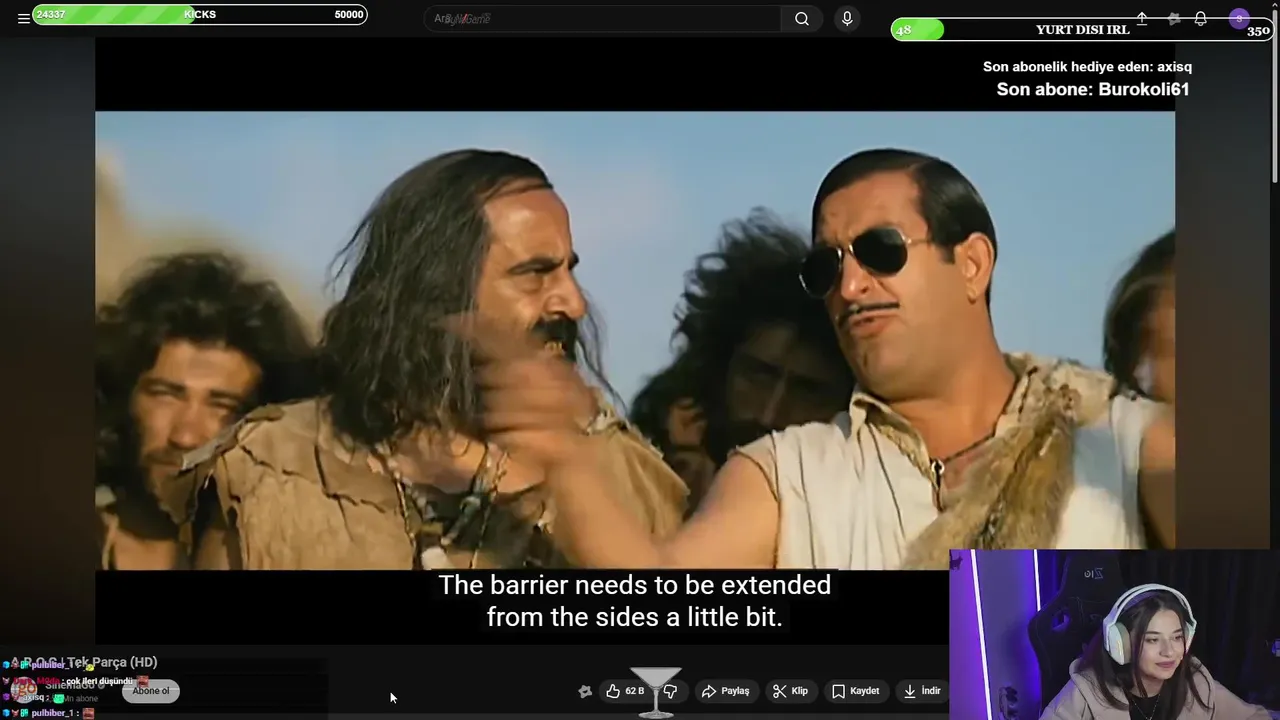Click the search magnifier button
This screenshot has width=1280, height=720.
point(802,18)
